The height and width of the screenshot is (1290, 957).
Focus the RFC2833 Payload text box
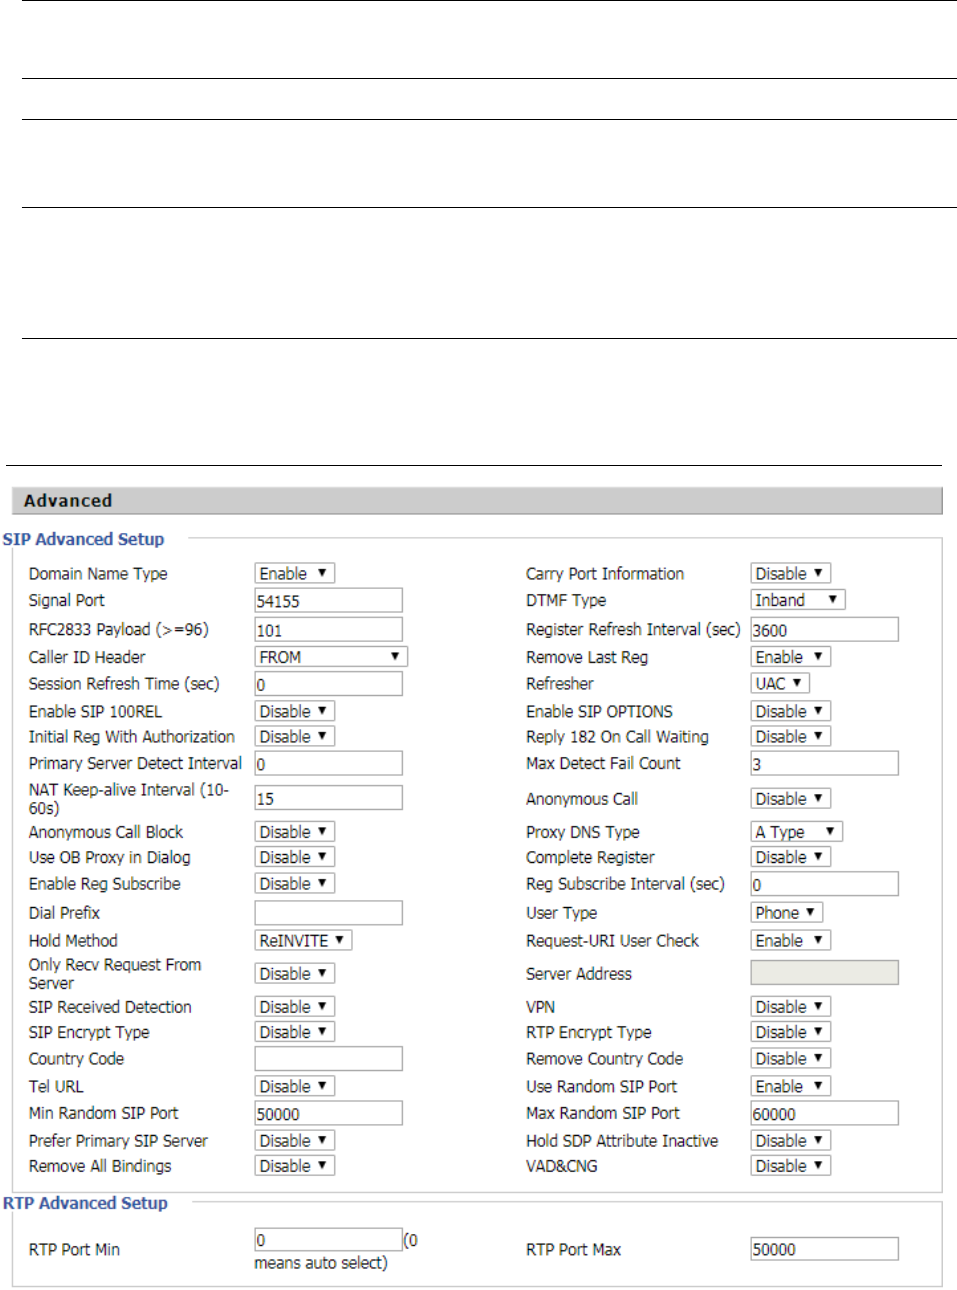[x=328, y=630]
